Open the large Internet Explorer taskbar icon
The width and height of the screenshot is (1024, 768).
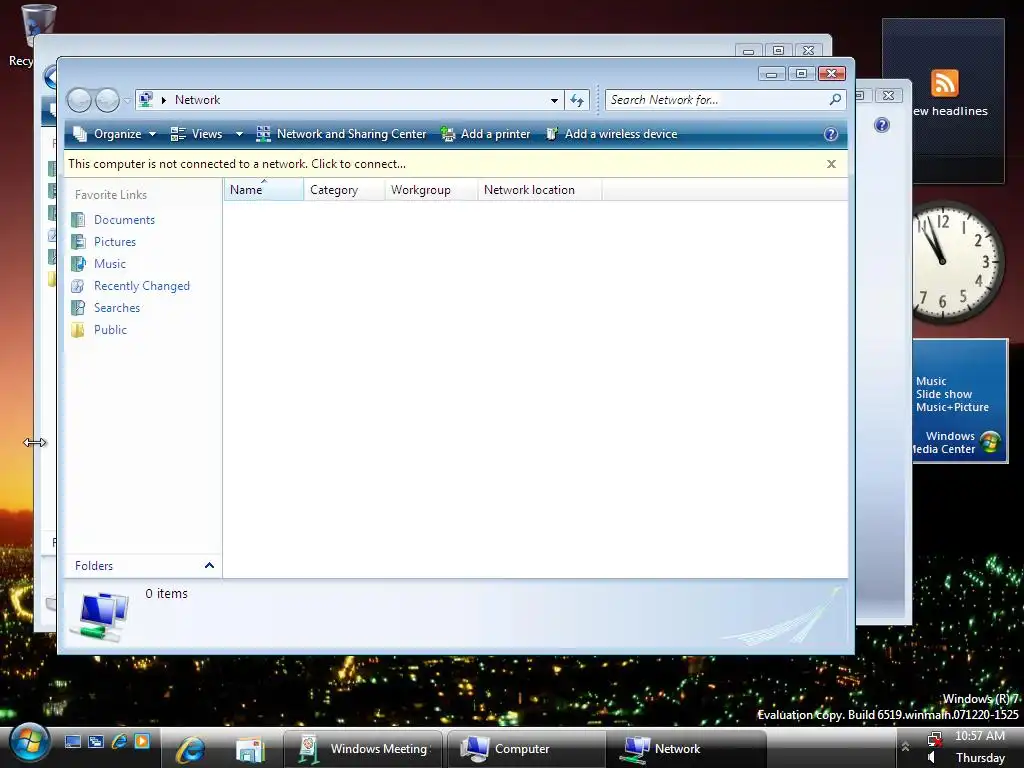[x=190, y=749]
